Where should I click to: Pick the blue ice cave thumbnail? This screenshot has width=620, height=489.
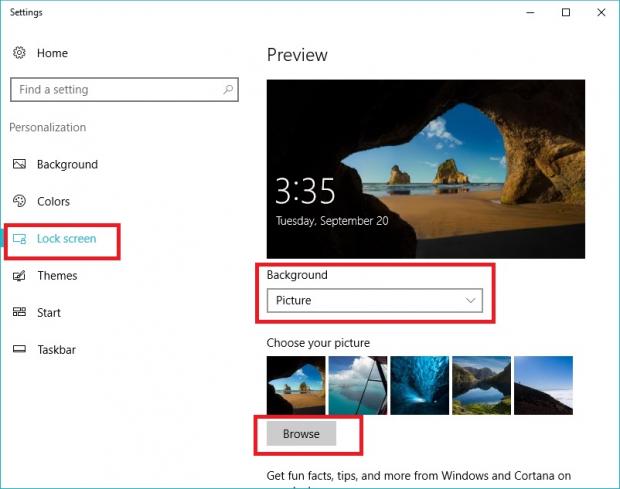tap(419, 385)
